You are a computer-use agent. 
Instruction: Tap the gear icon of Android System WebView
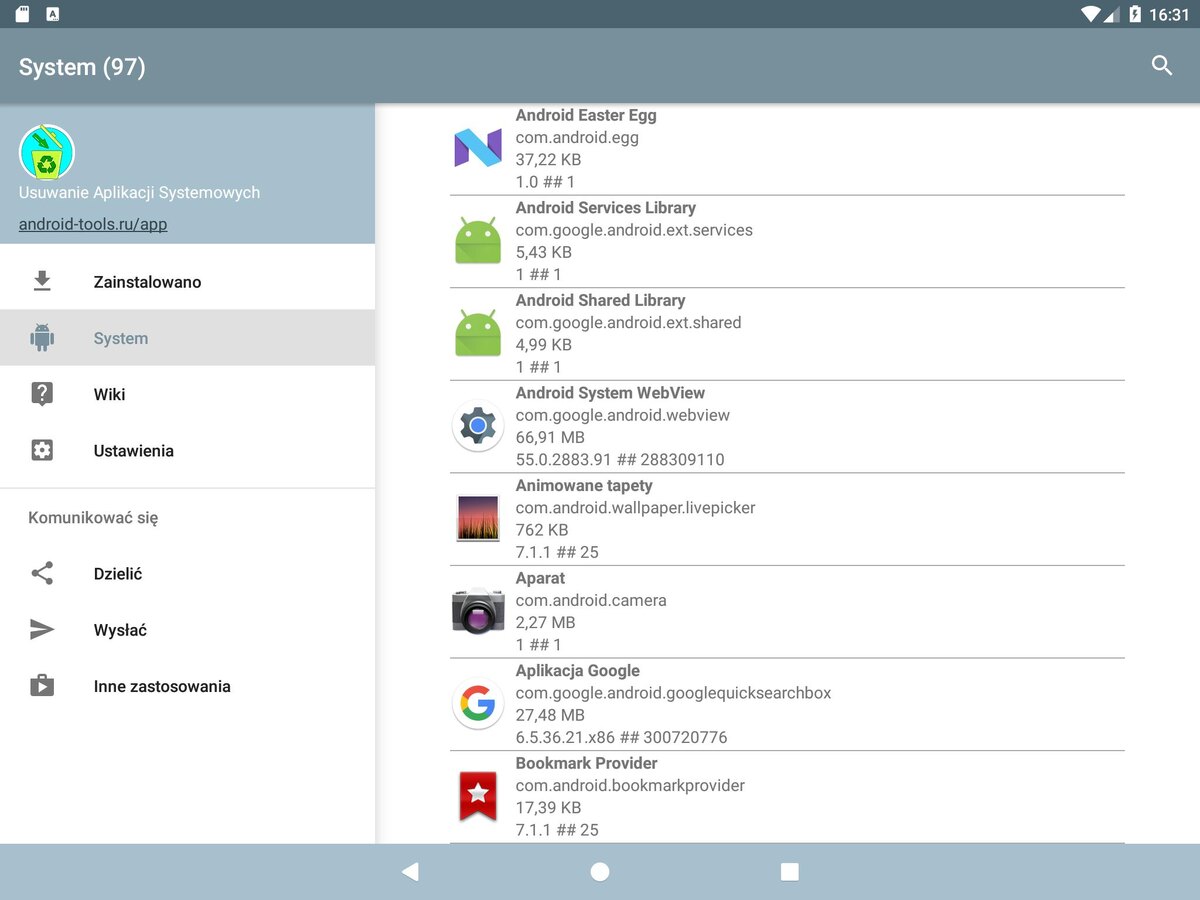(478, 425)
